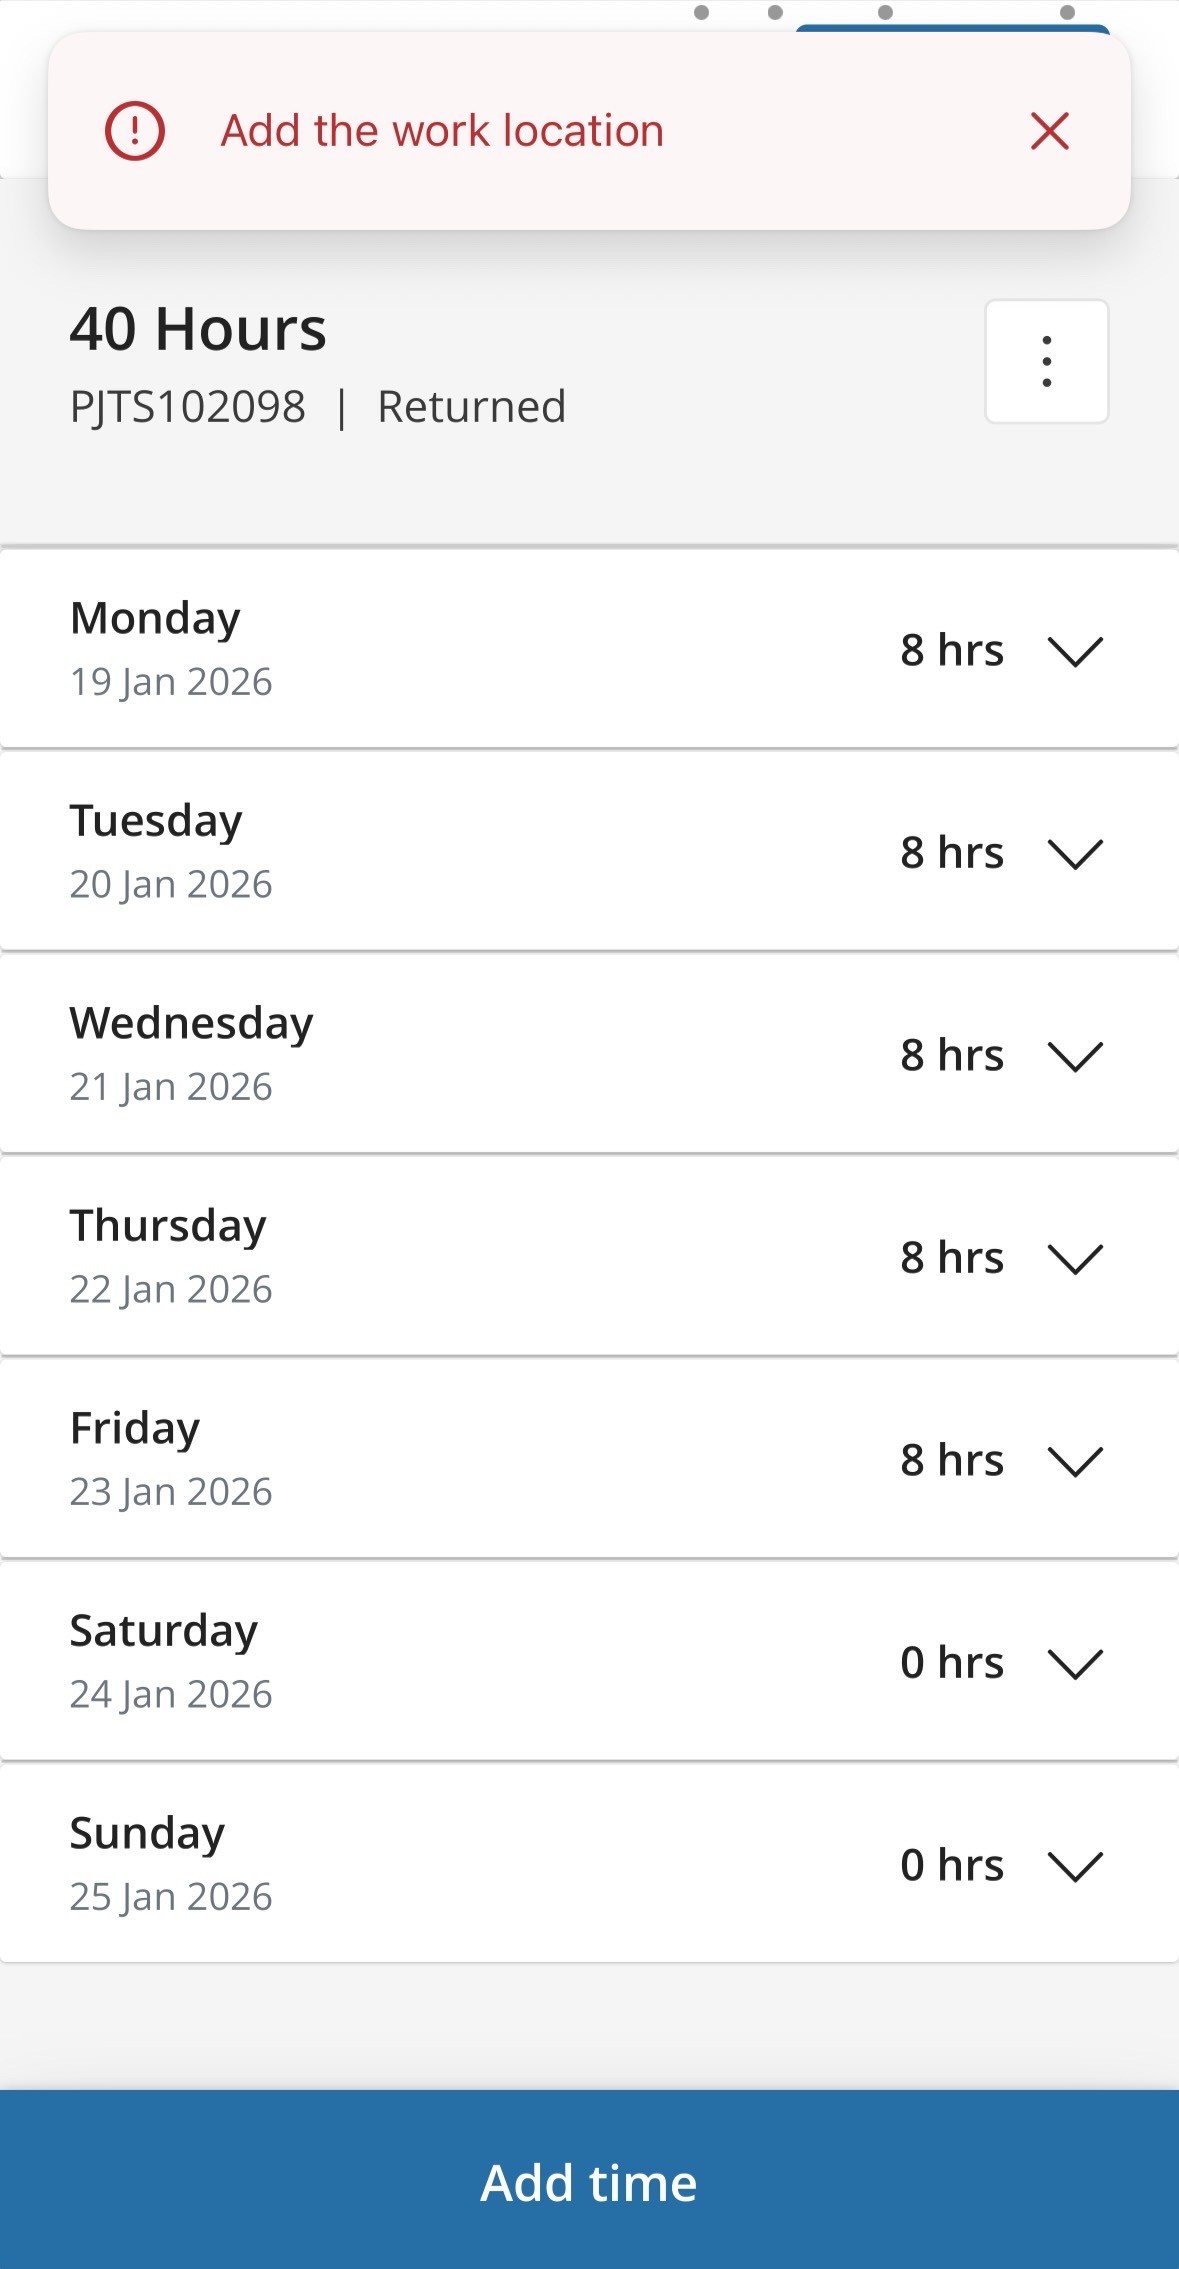Expand Wednesday 21 Jan chevron
The width and height of the screenshot is (1179, 2269).
(1074, 1056)
